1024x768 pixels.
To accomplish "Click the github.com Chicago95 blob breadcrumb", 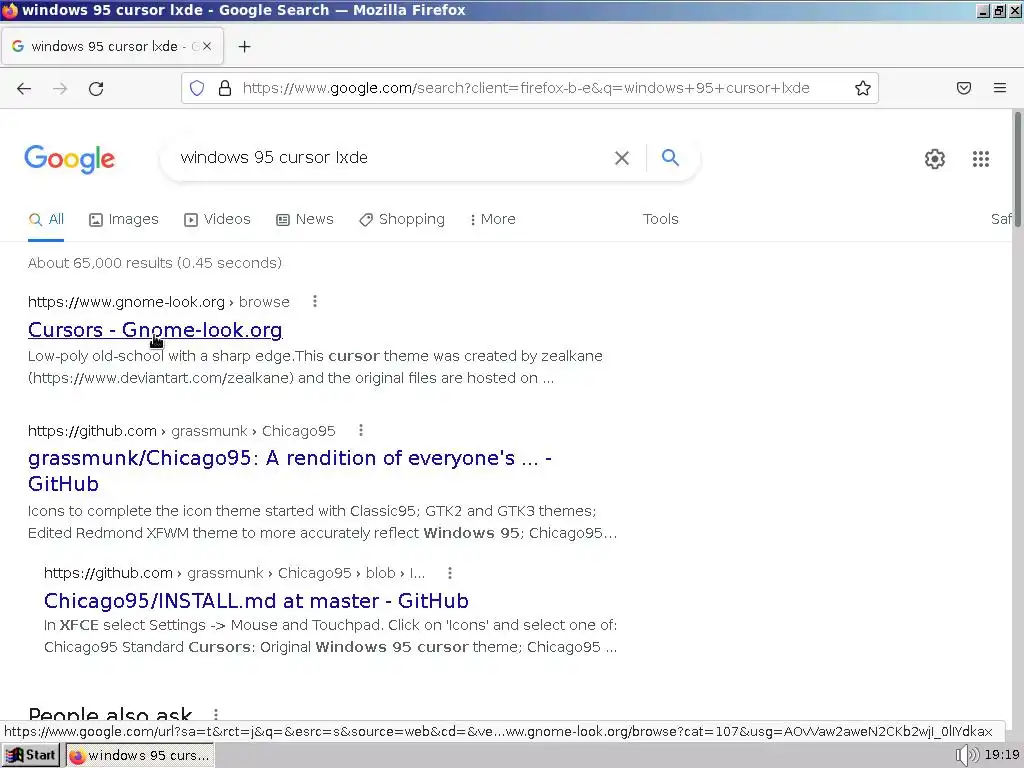I will point(234,573).
